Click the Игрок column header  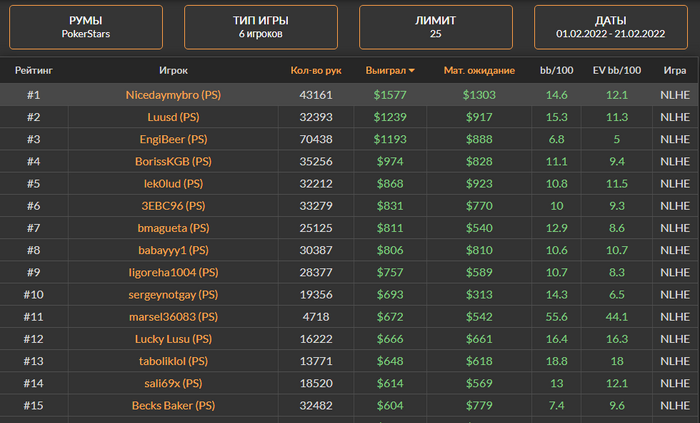tap(173, 71)
